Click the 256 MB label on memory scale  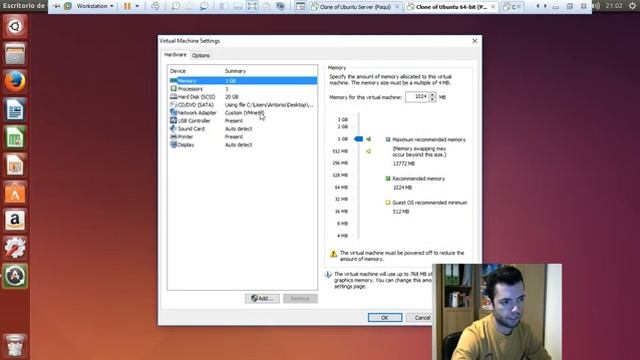[x=340, y=163]
